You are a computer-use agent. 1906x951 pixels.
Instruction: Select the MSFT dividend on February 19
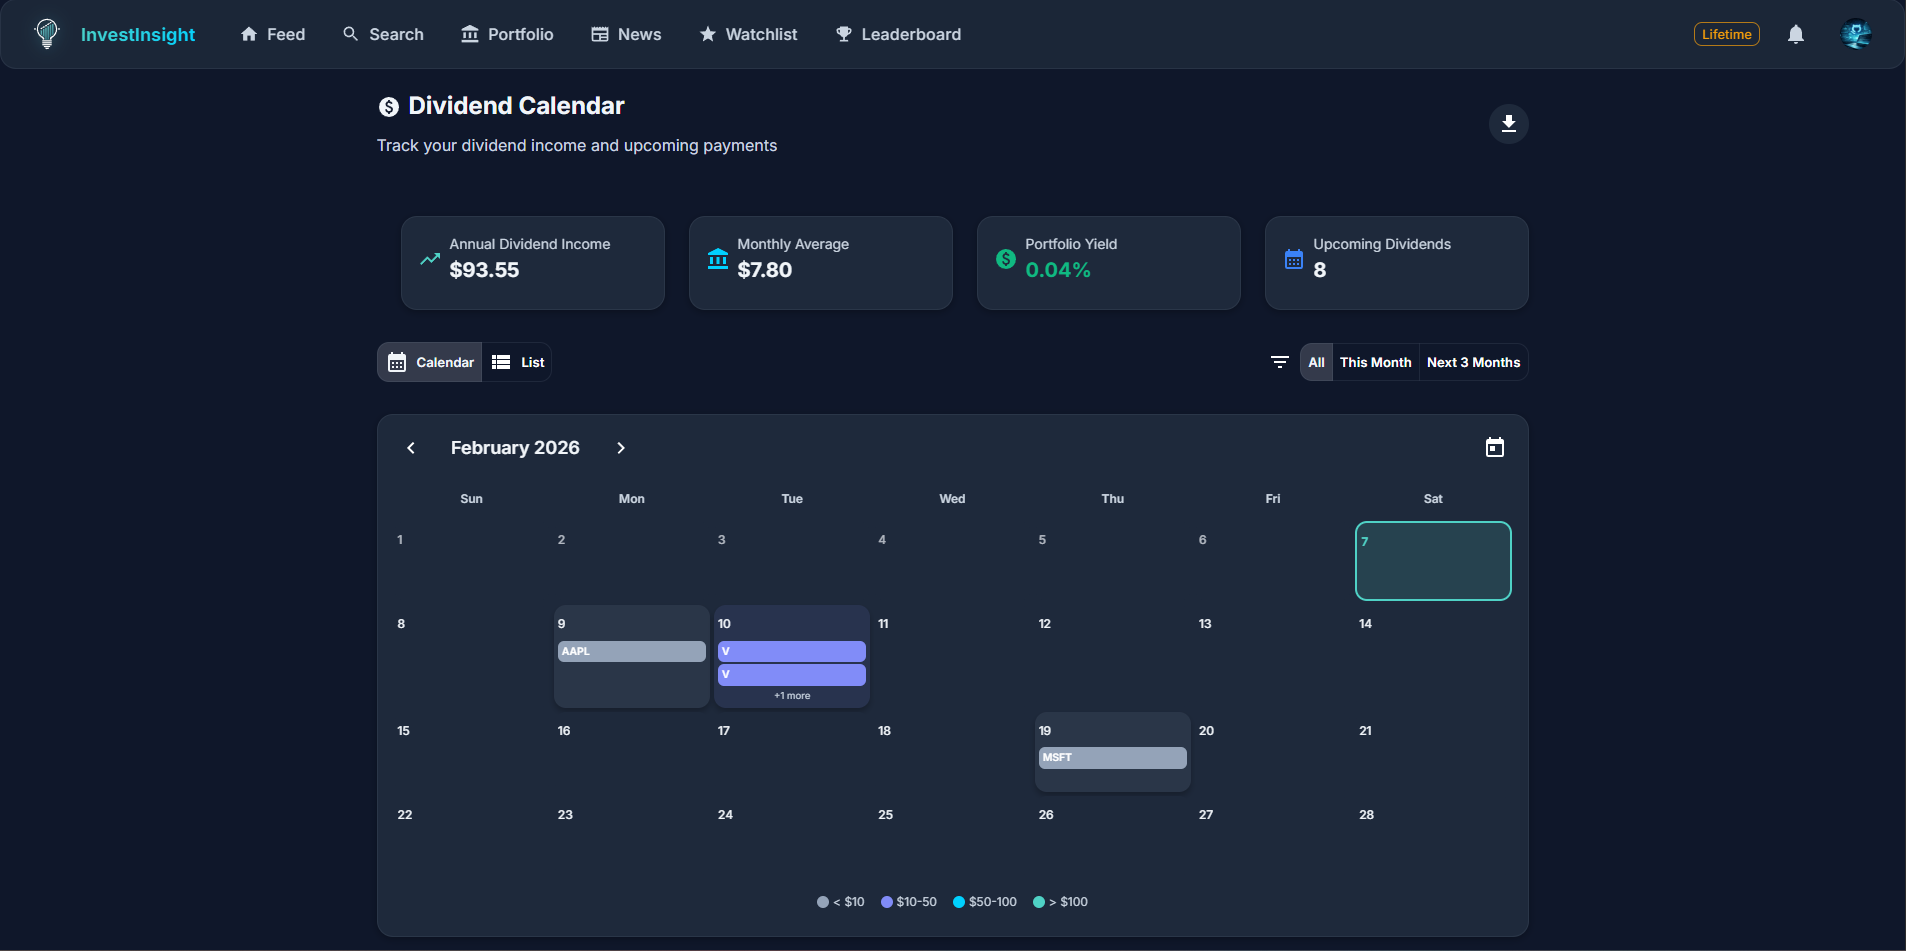(1111, 758)
